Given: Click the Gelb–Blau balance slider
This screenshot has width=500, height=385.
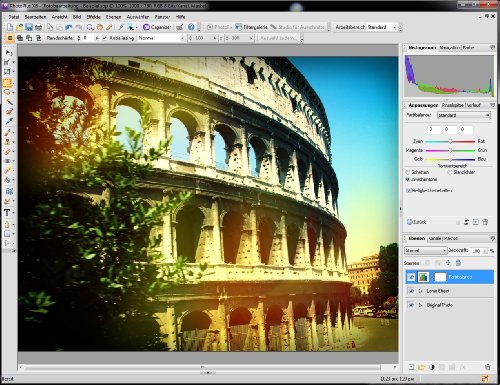Looking at the screenshot, I should tap(450, 159).
